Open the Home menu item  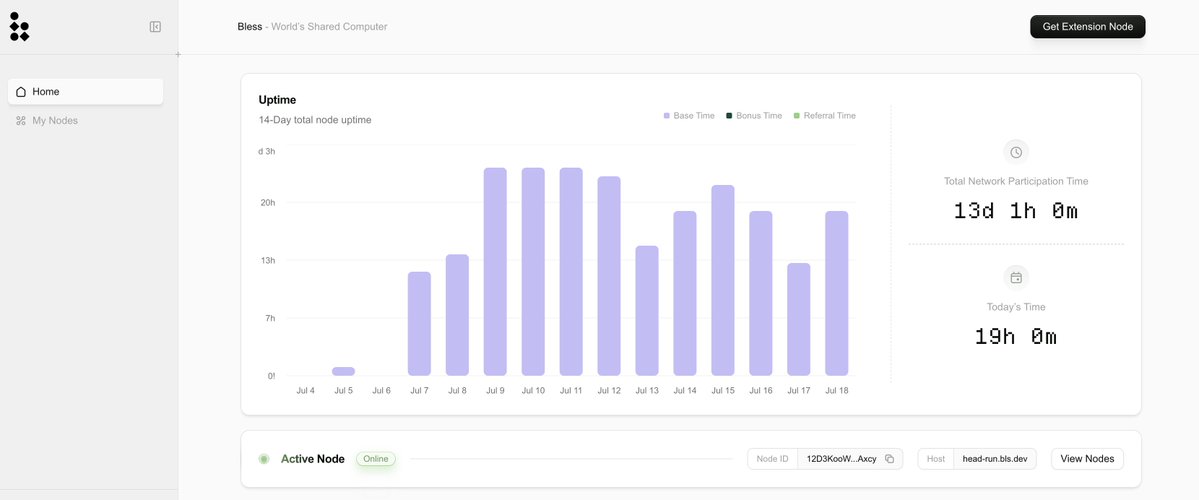86,92
